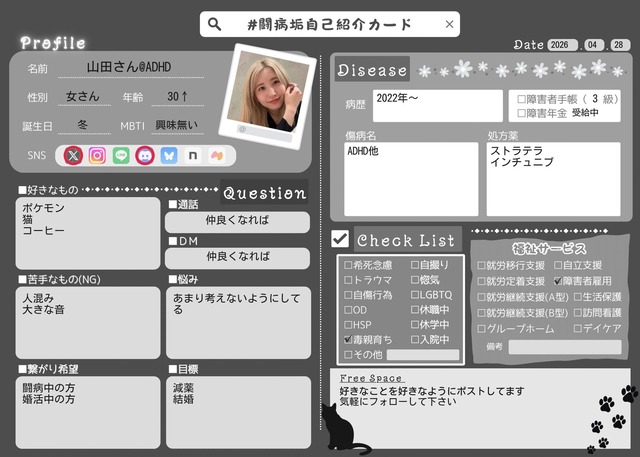The height and width of the screenshot is (457, 640).
Task: Check the 障害年金 checkbox
Action: 521,113
